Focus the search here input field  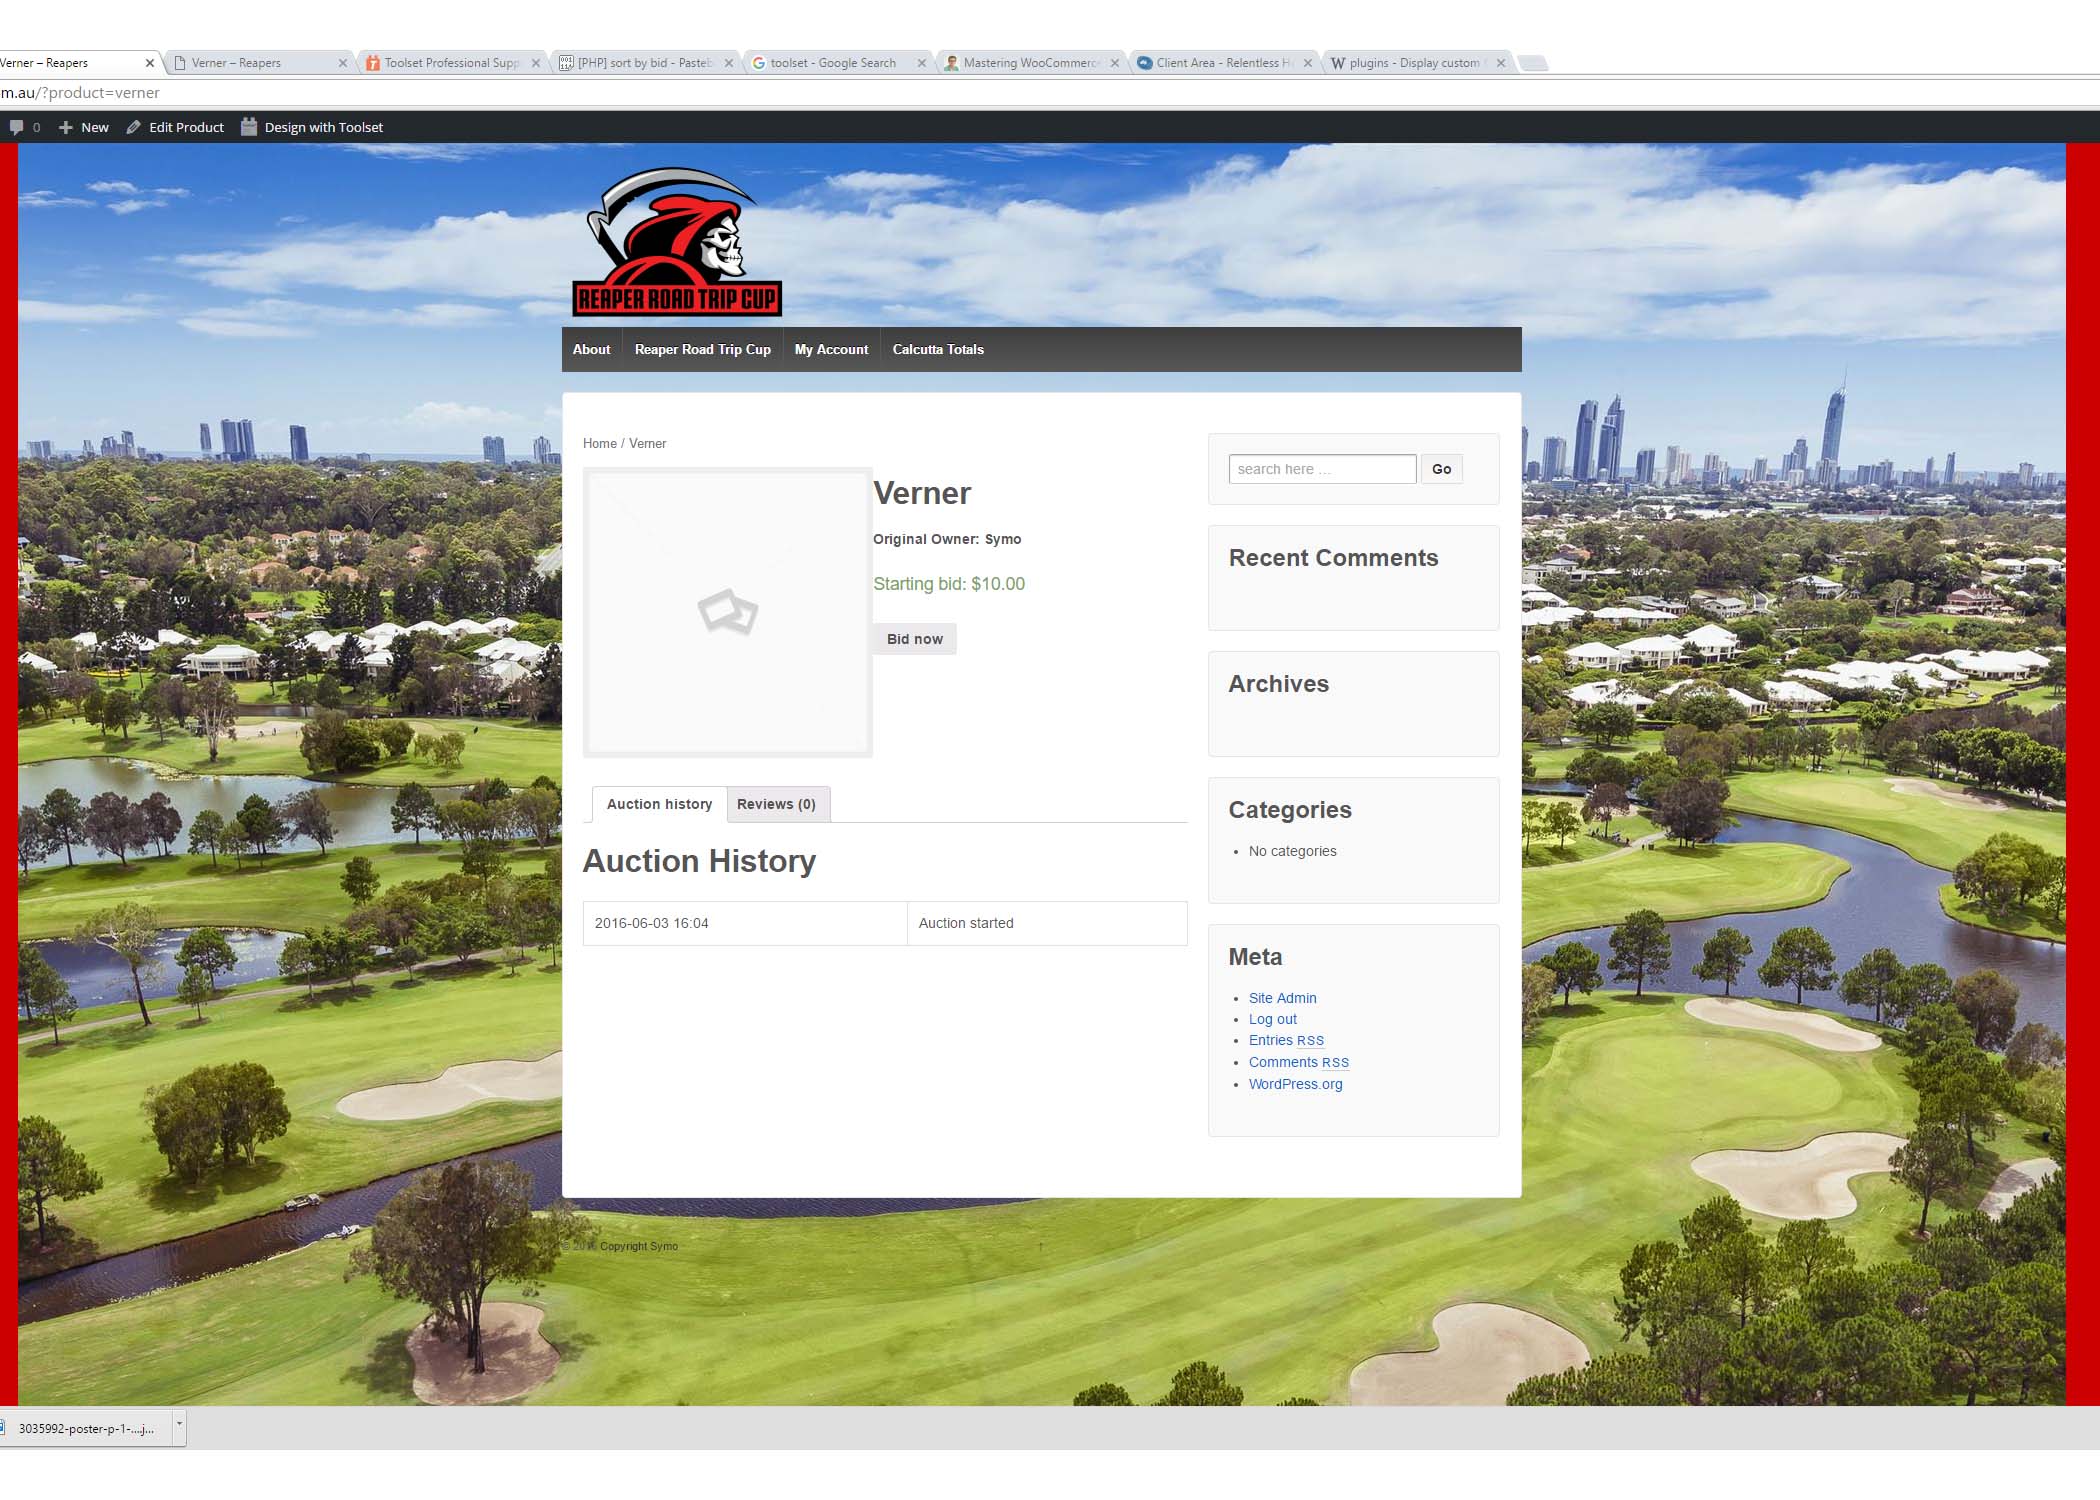(x=1321, y=469)
